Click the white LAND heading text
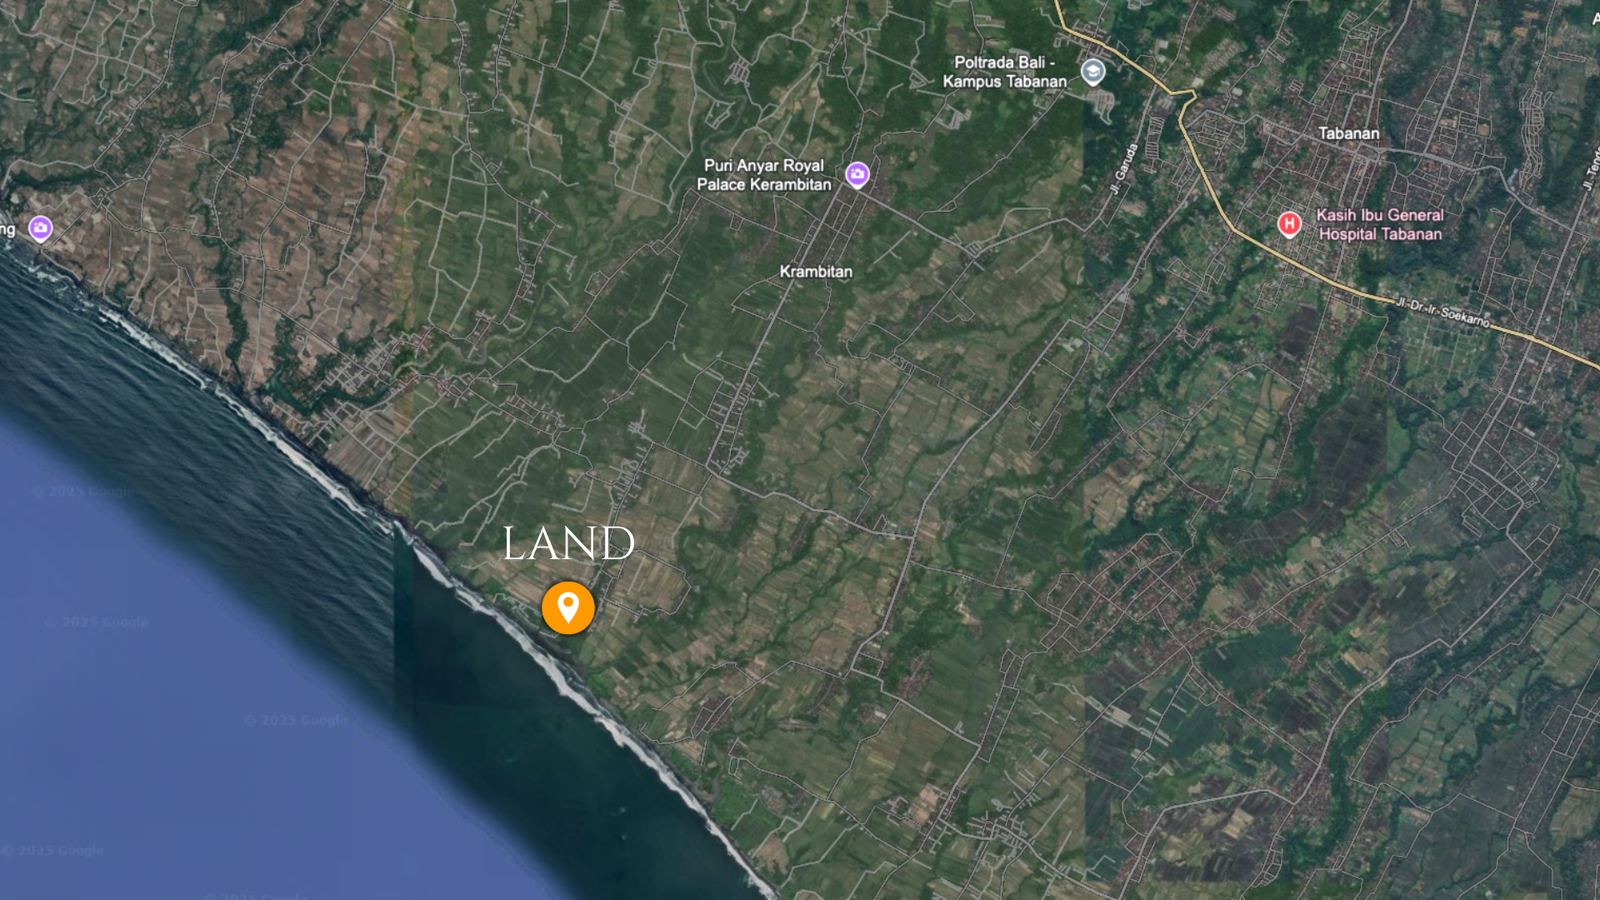Screen dimensions: 1600x900 (x=568, y=544)
